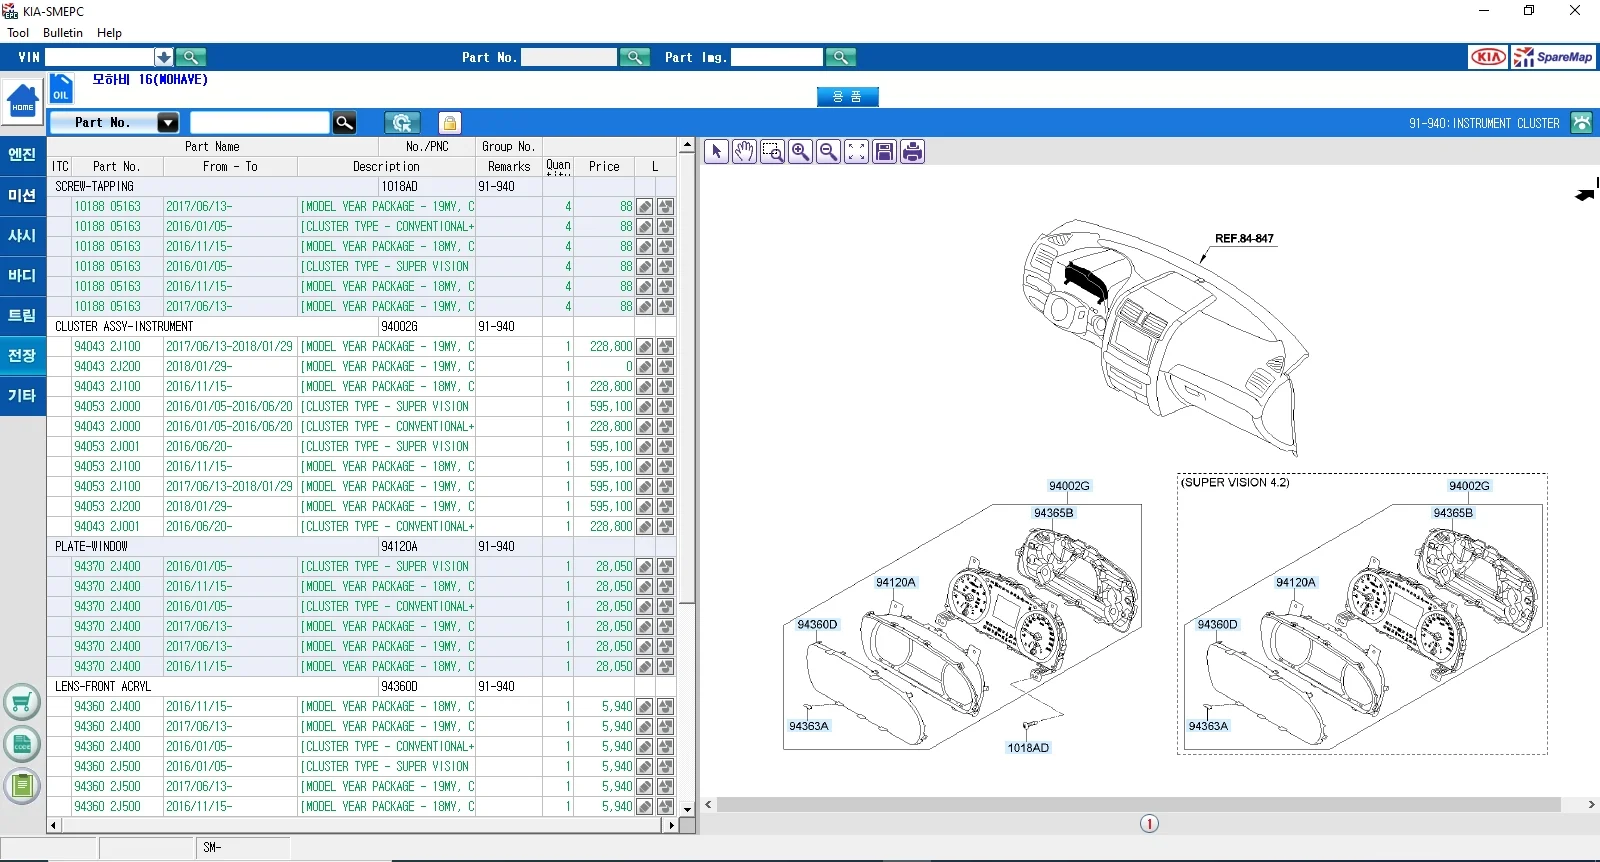The height and width of the screenshot is (862, 1600).
Task: Select the SCREW-TAPPING group row
Action: coord(361,186)
